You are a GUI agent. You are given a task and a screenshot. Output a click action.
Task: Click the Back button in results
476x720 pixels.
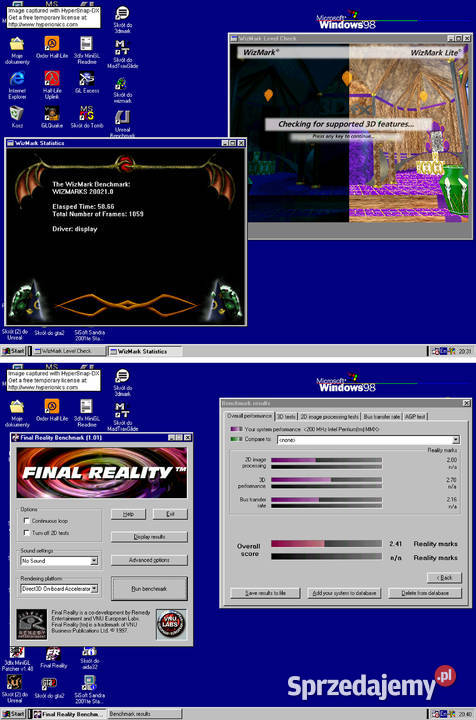pyautogui.click(x=444, y=578)
